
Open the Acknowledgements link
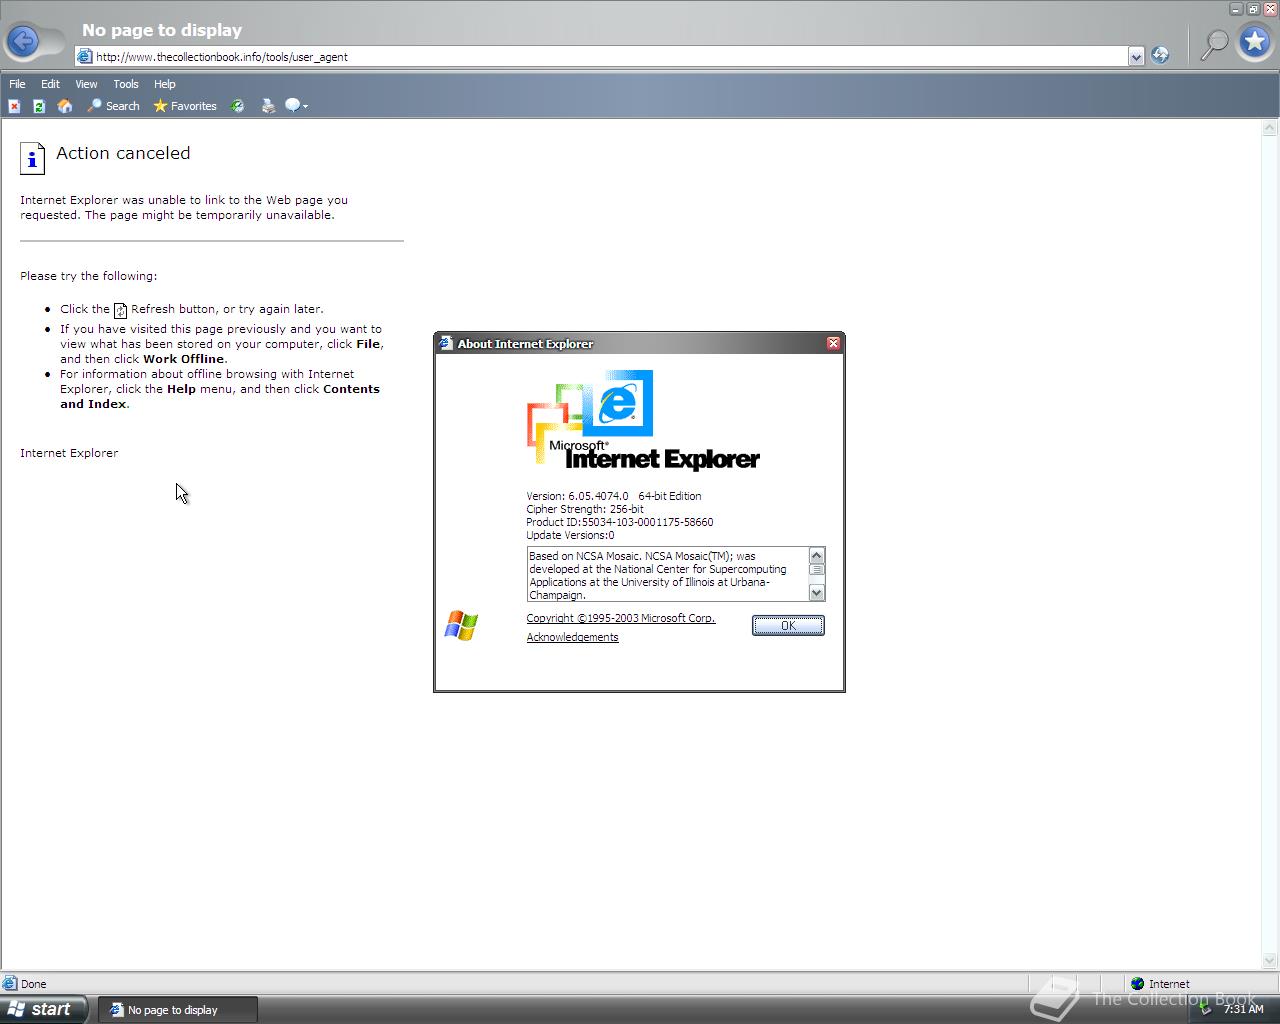pyautogui.click(x=573, y=637)
